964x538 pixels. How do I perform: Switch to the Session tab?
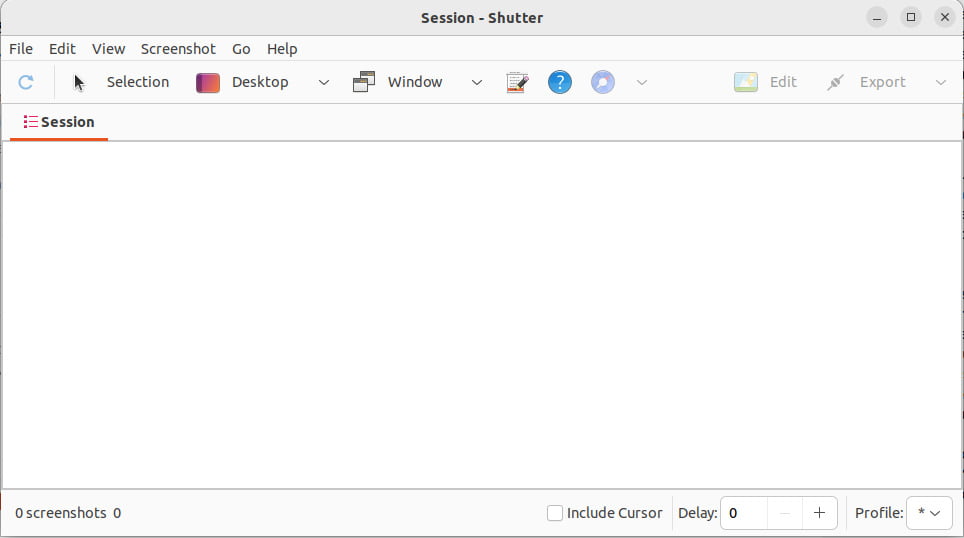tap(59, 122)
